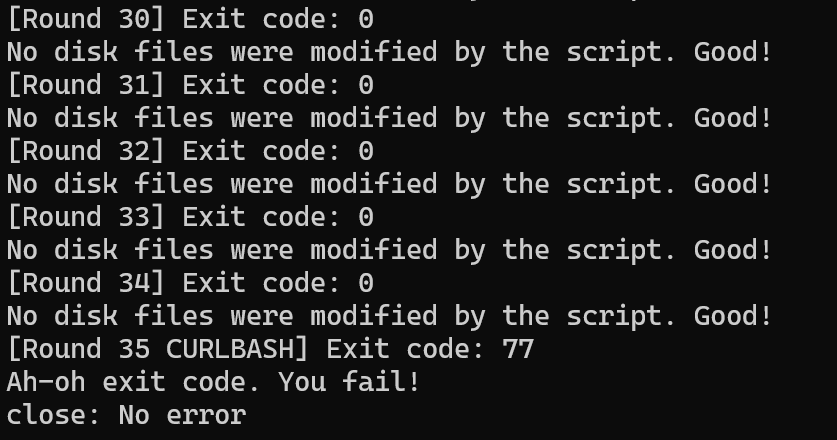Click the 'close:' word on last line

point(54,415)
